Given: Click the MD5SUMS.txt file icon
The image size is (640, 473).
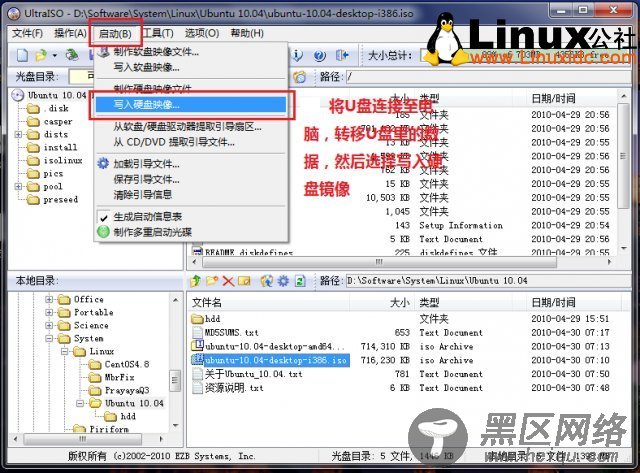Looking at the screenshot, I should 198,332.
